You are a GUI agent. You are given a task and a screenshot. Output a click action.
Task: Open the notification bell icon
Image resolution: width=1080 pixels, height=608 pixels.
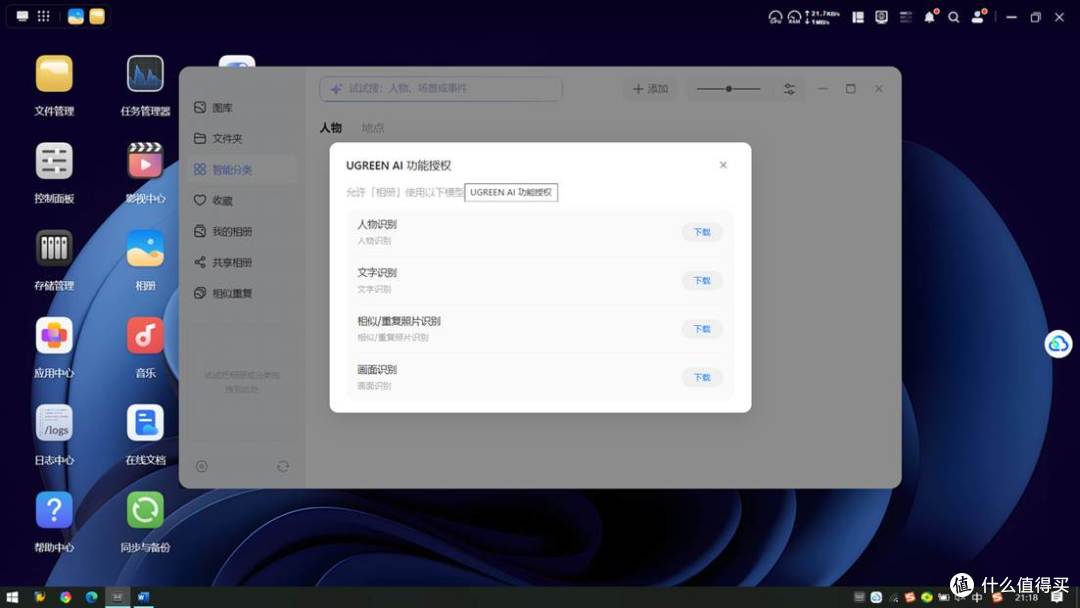pos(930,17)
